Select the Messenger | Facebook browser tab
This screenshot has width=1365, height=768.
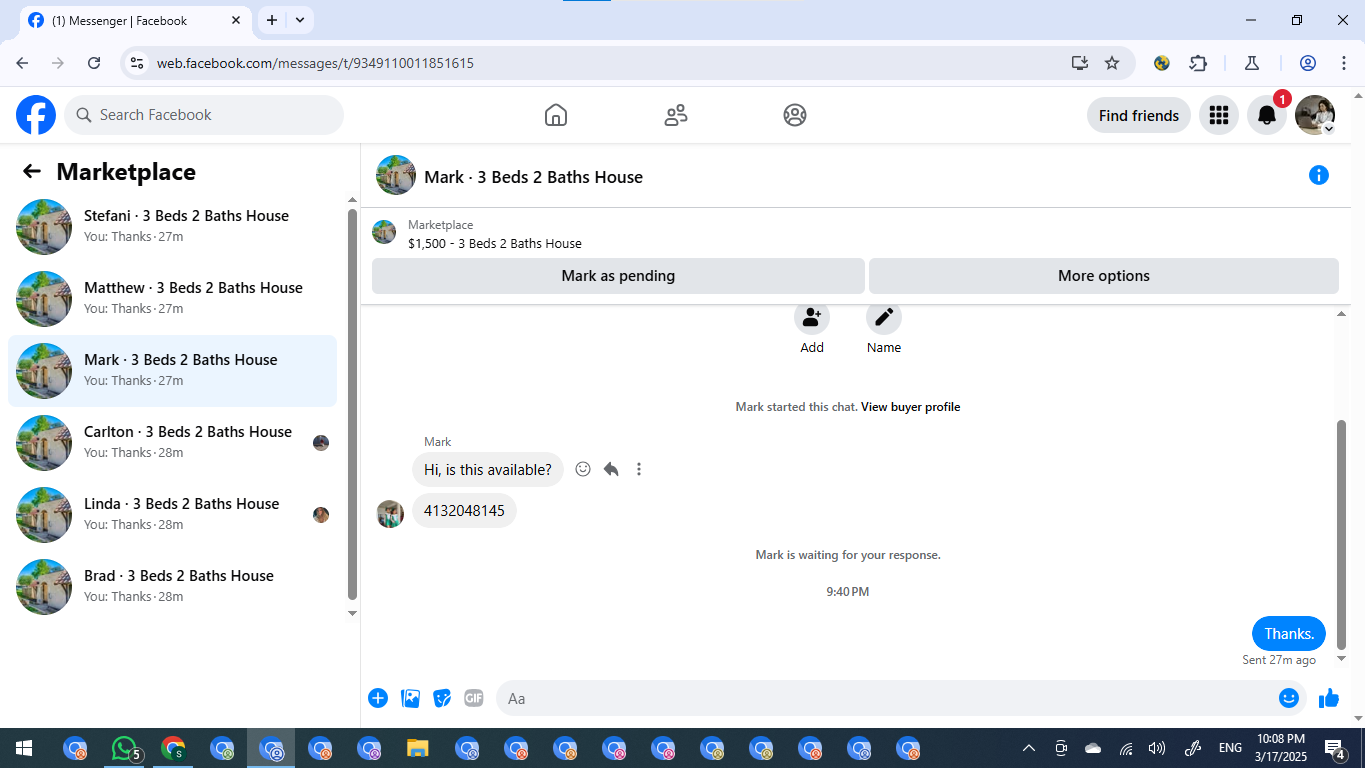(137, 20)
